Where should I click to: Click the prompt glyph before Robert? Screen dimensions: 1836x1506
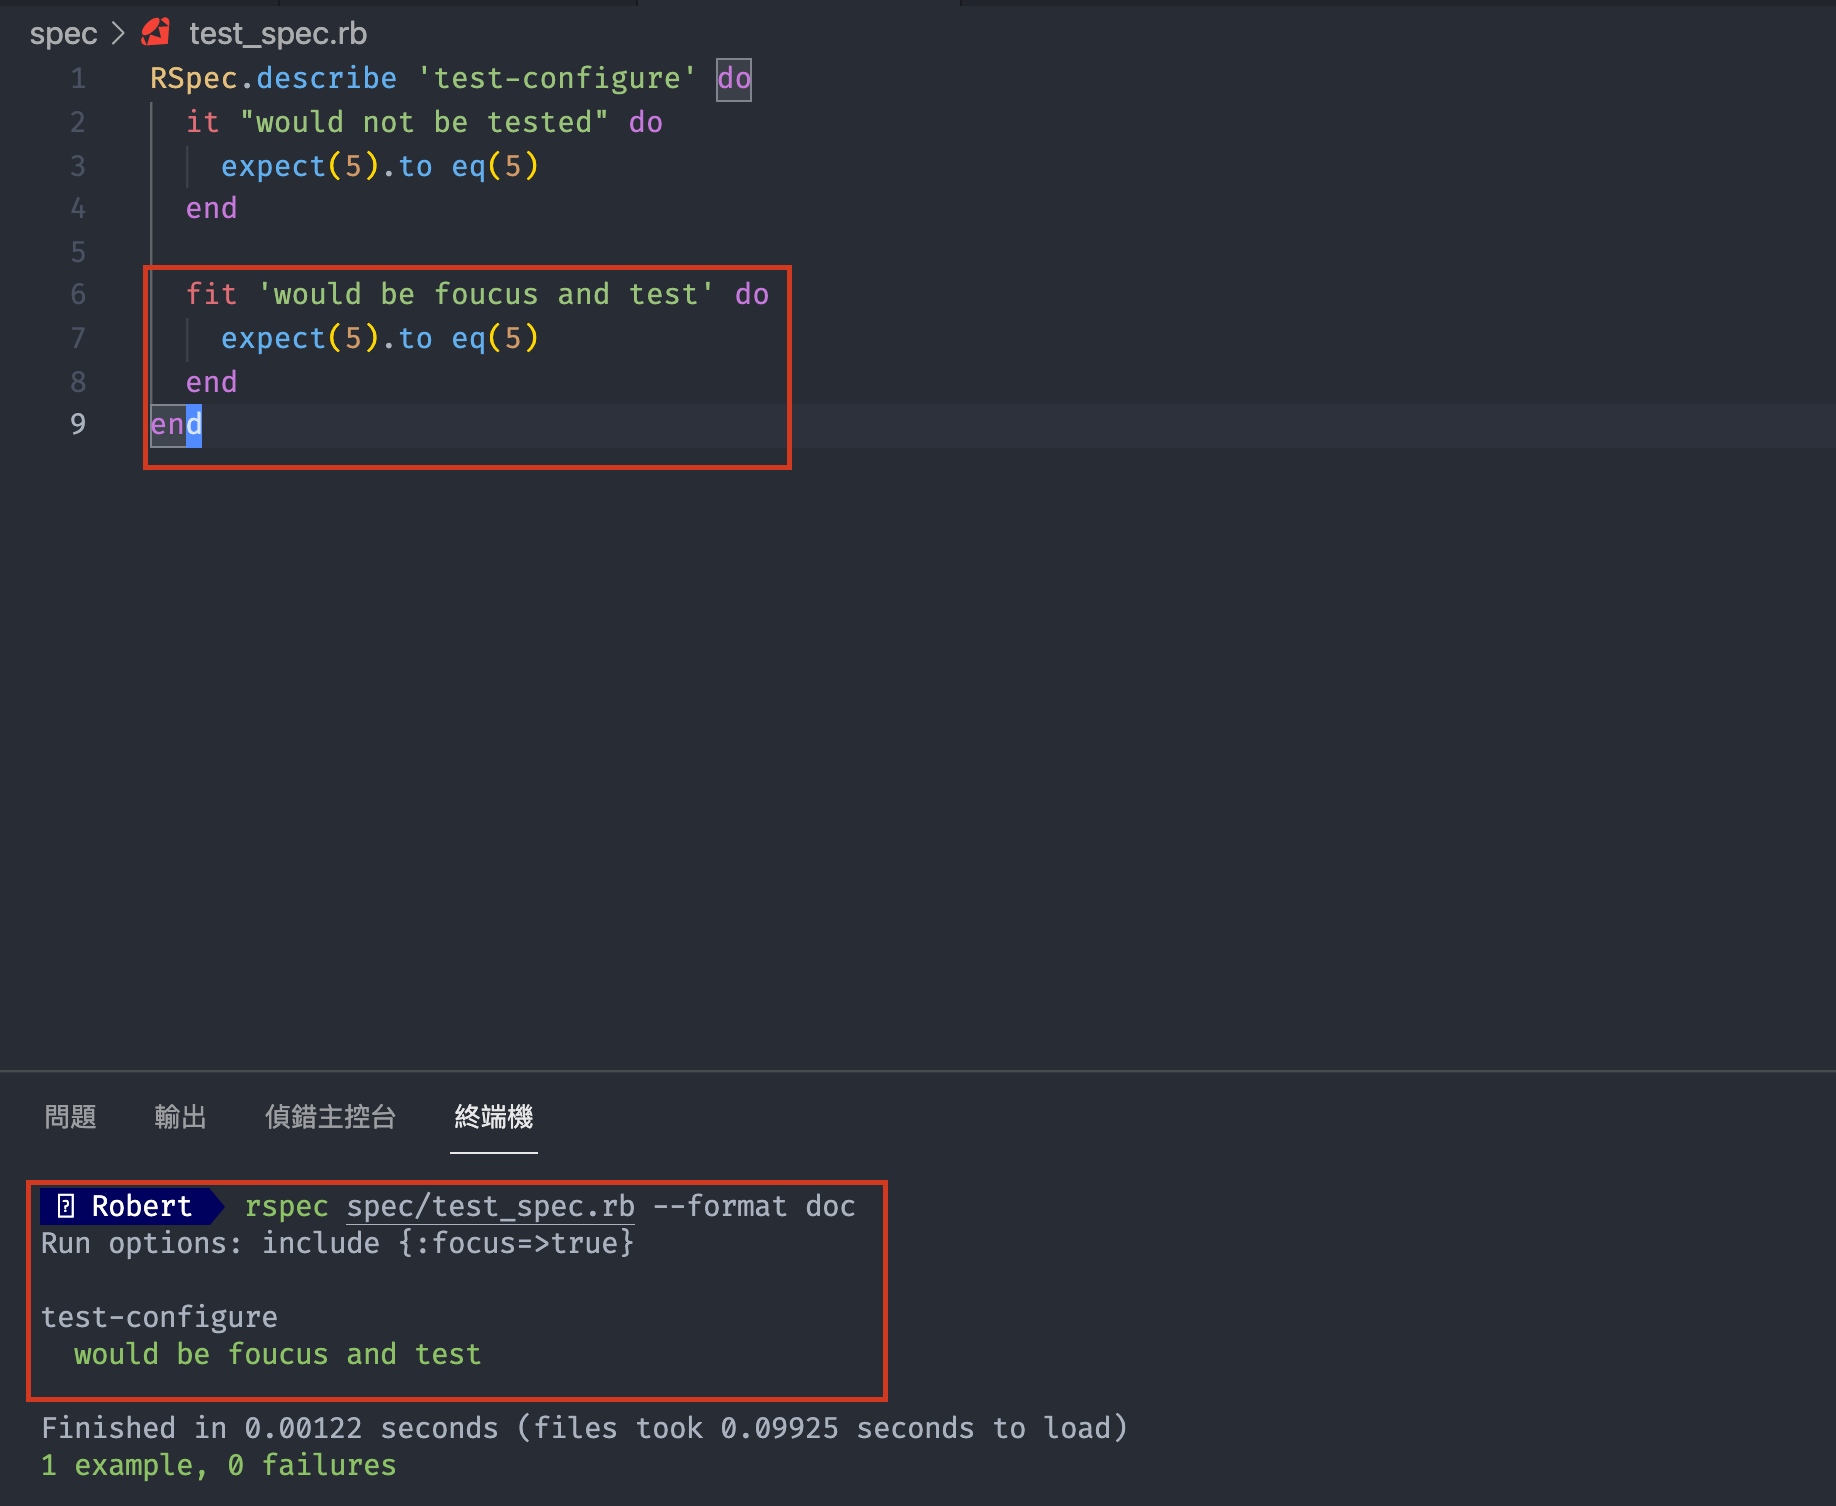[x=66, y=1206]
